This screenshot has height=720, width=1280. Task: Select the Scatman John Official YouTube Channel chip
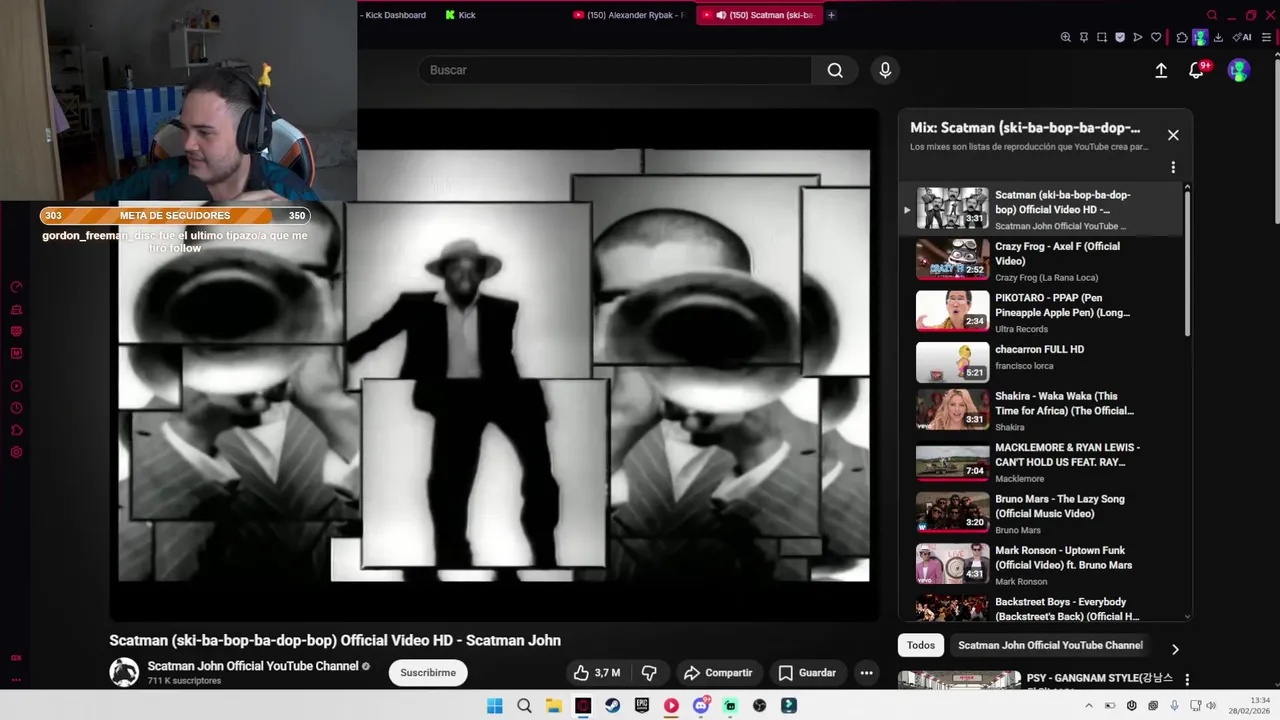tap(1050, 645)
